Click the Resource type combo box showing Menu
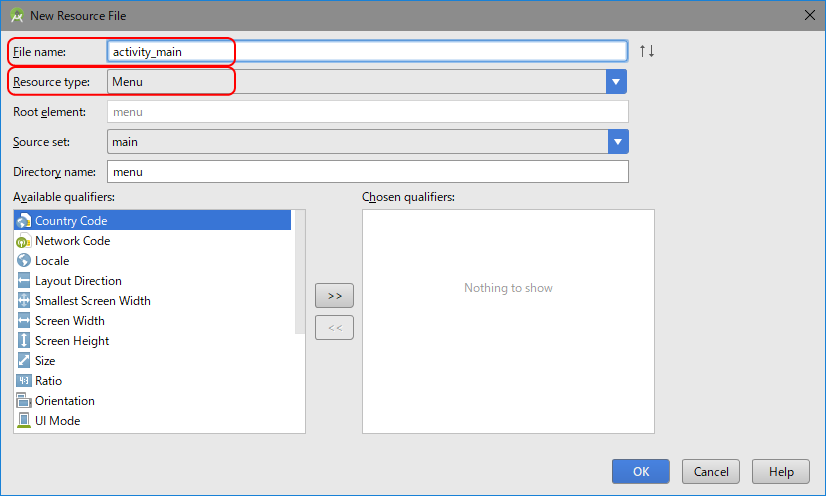Image resolution: width=826 pixels, height=496 pixels. [367, 82]
